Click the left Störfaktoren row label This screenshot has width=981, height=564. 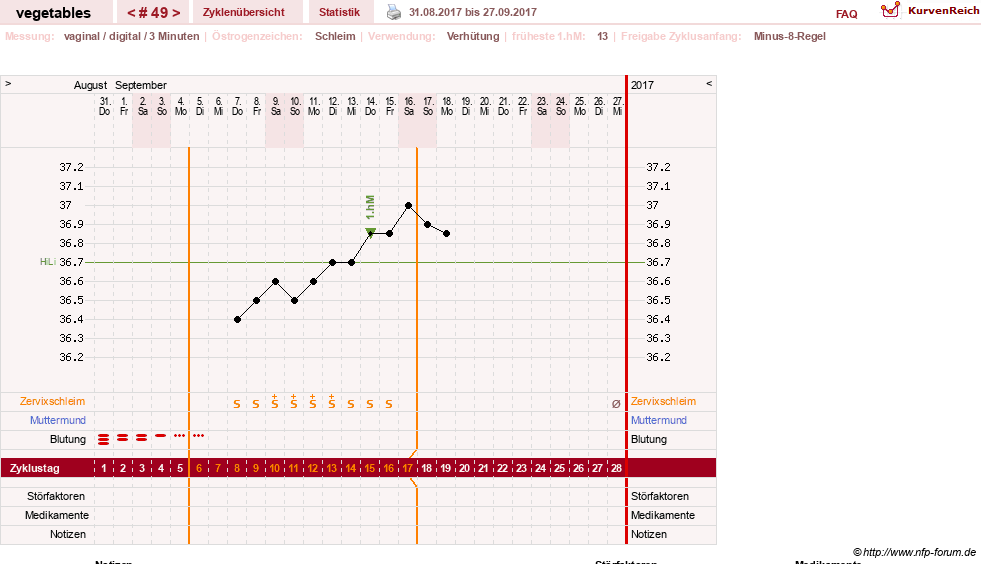pyautogui.click(x=56, y=496)
